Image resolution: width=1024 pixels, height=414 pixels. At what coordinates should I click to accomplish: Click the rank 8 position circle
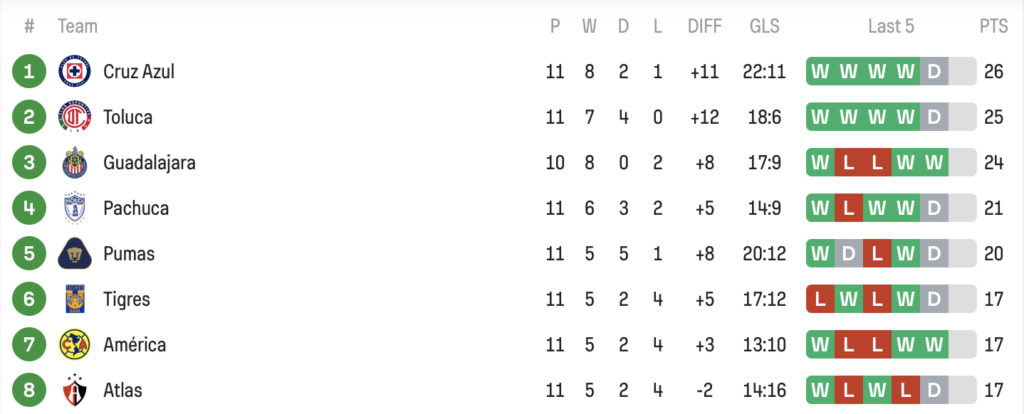pyautogui.click(x=29, y=390)
